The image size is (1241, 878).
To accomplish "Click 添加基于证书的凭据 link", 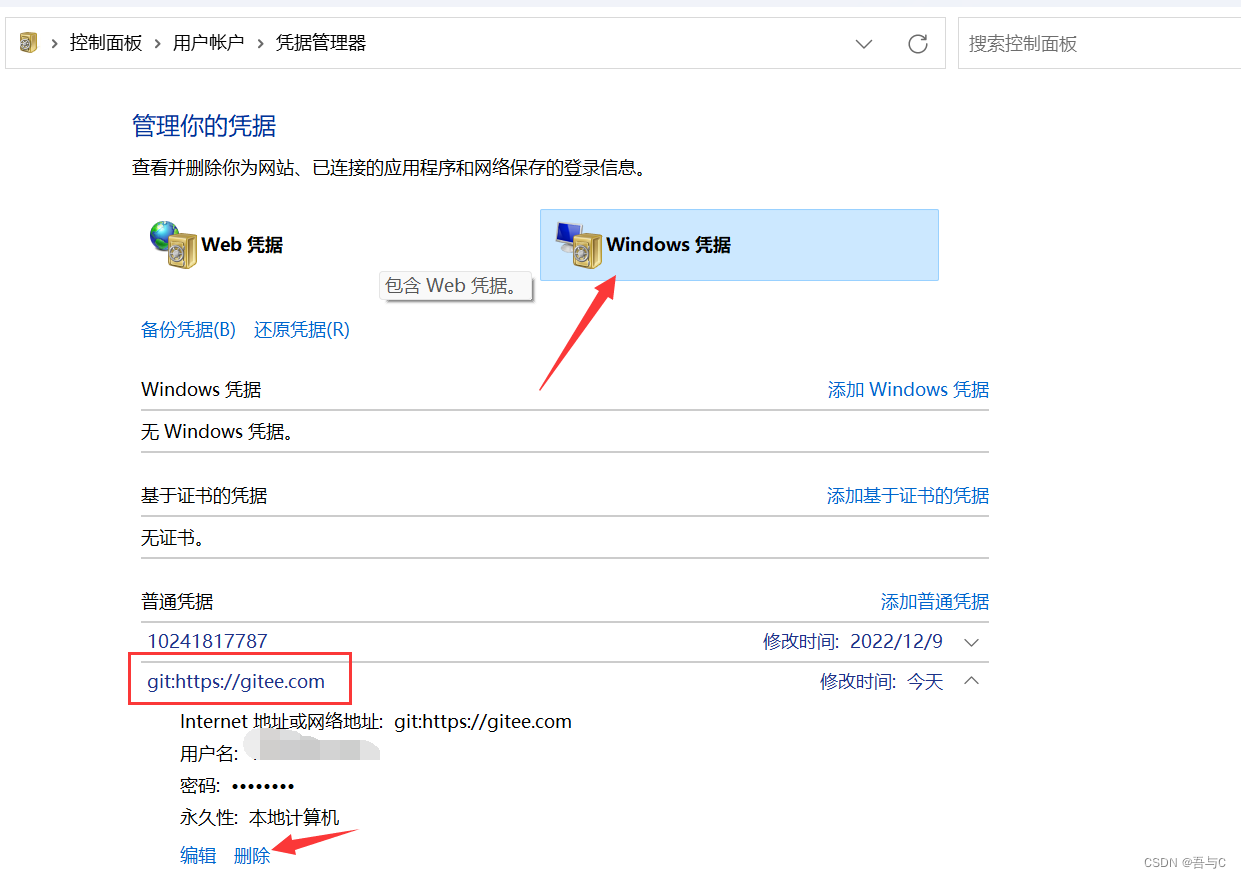I will [908, 496].
